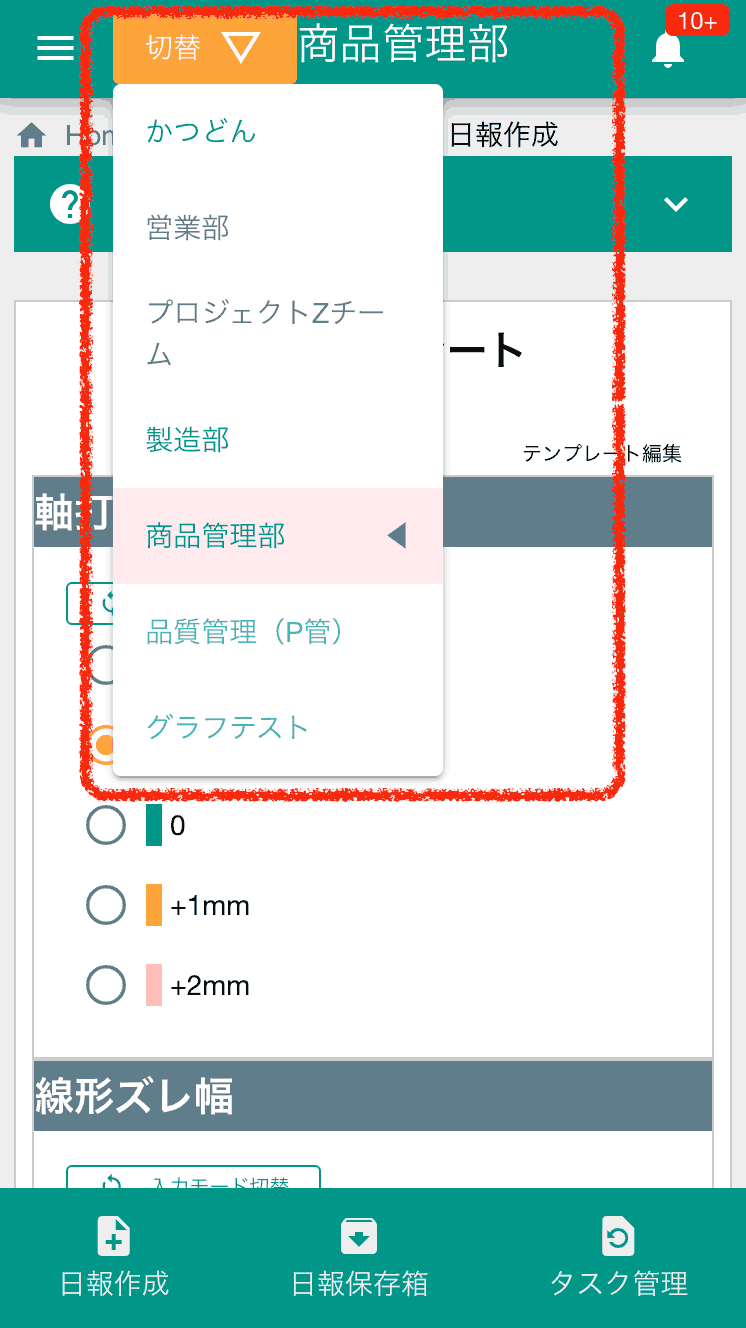Open the テンプレート編集 link
The height and width of the screenshot is (1328, 746).
point(604,452)
